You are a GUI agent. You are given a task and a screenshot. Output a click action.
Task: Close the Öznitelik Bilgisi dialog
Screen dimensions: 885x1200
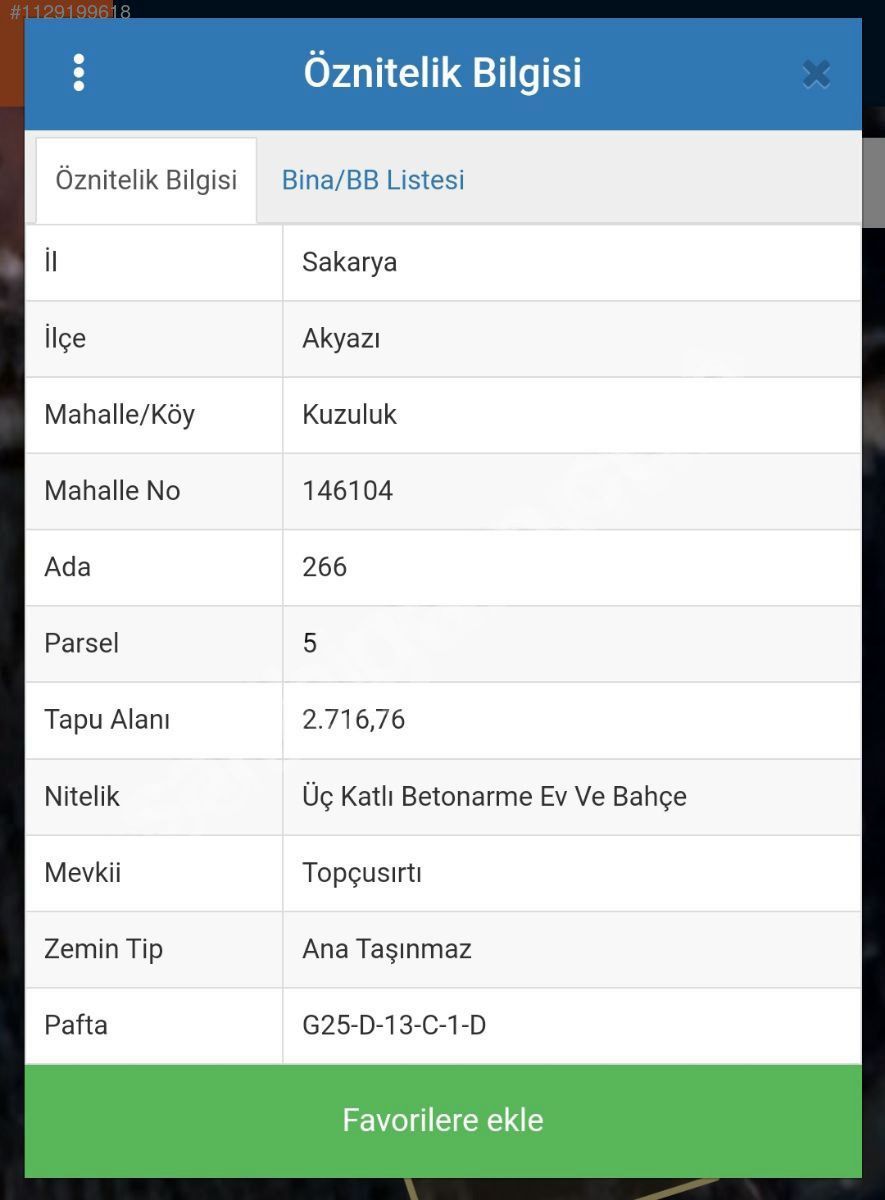tap(816, 74)
